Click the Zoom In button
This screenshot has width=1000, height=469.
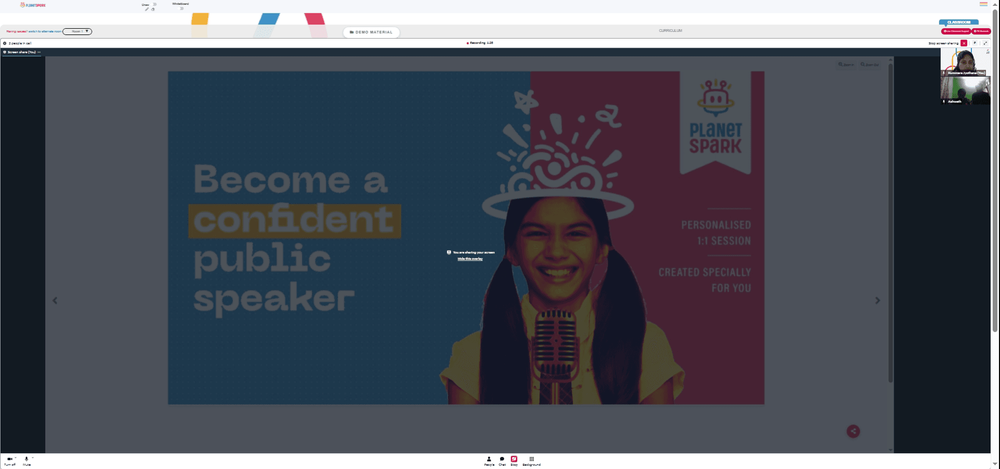pyautogui.click(x=847, y=64)
